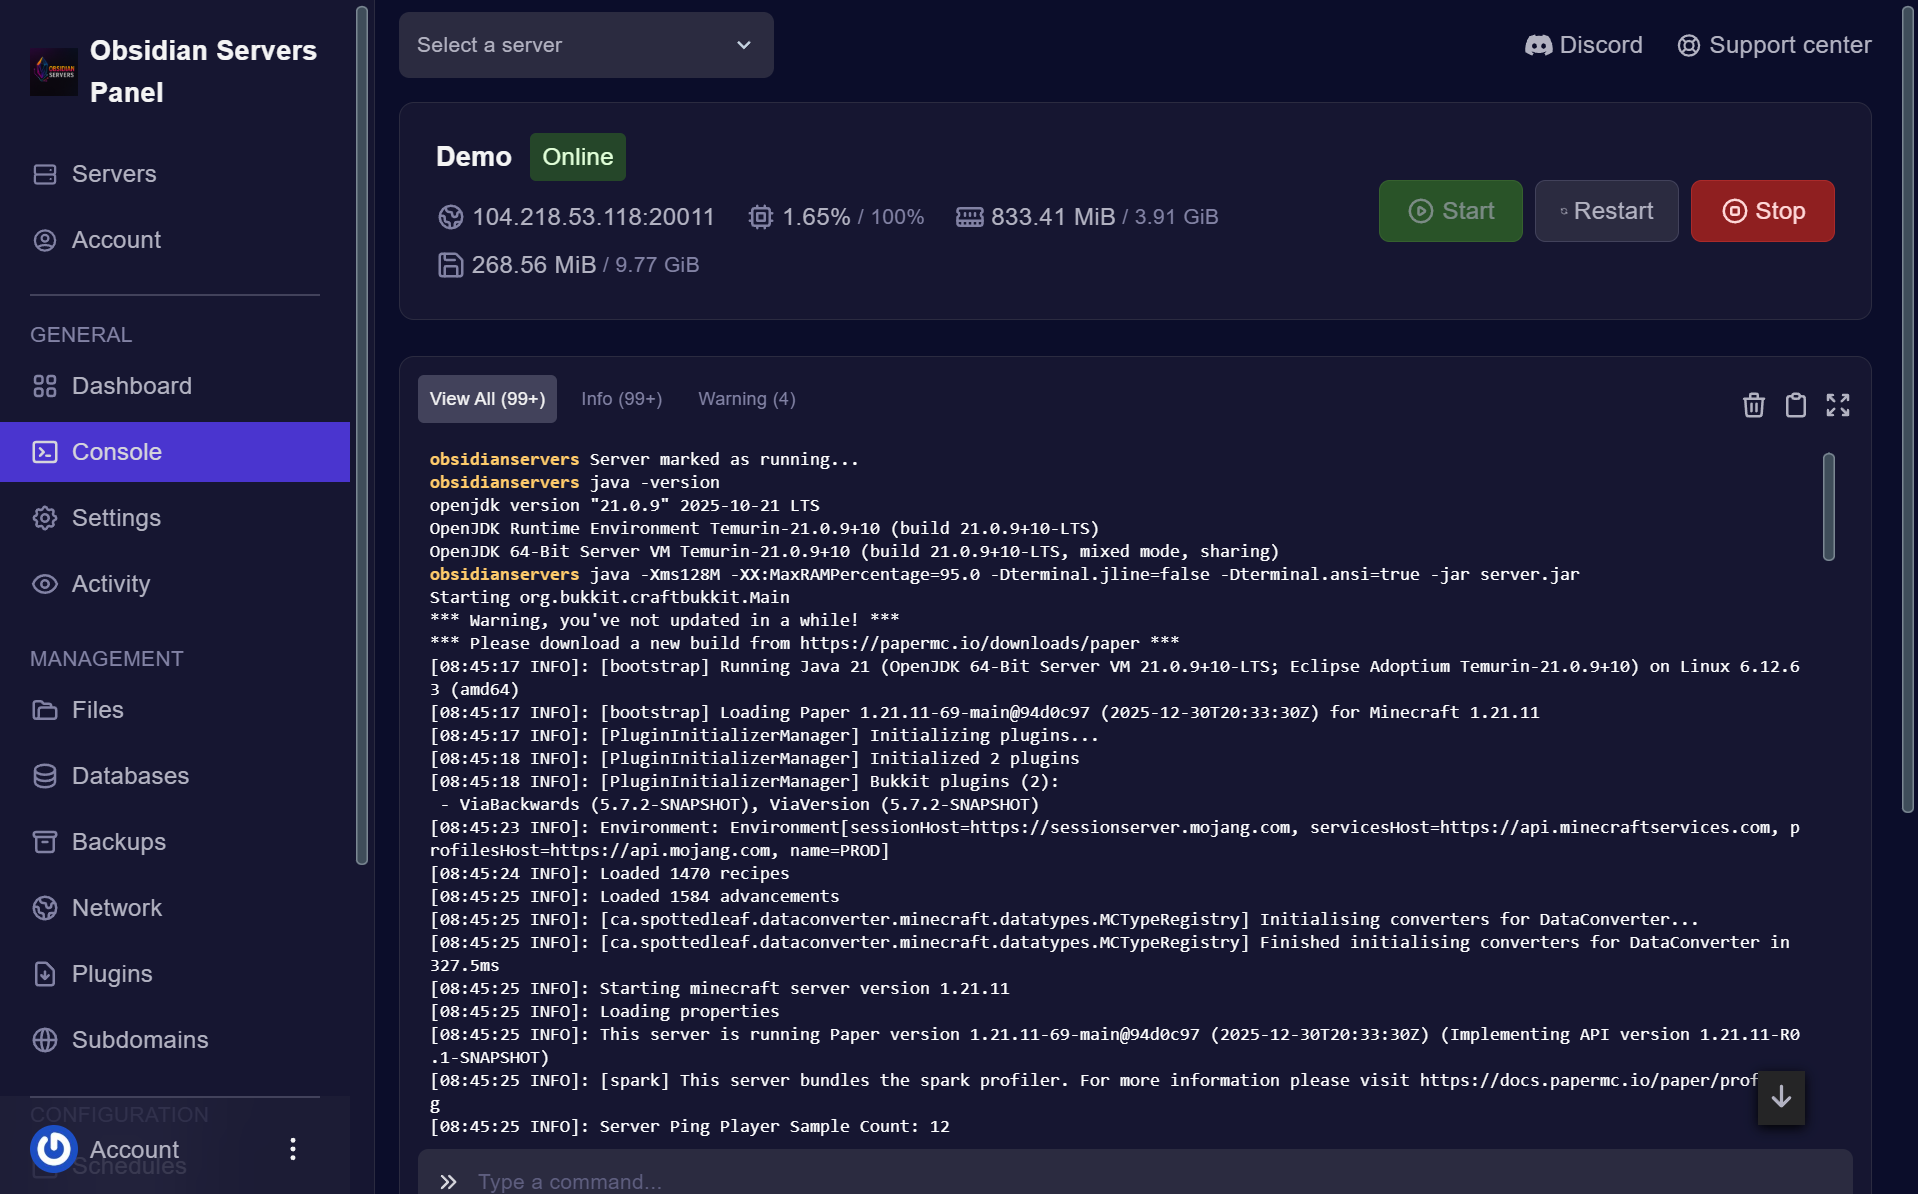Click the clipboard copy console icon
Screen dimensions: 1918x1194
[x=1795, y=405]
